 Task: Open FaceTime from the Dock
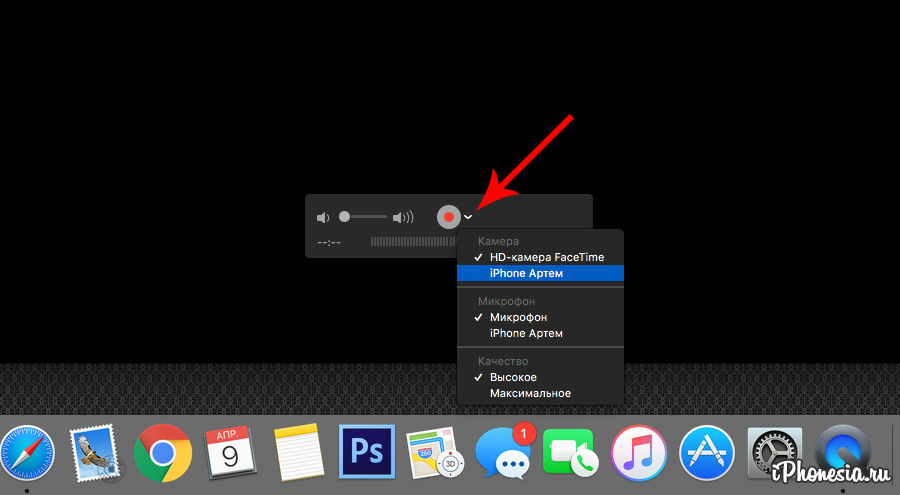(x=570, y=453)
